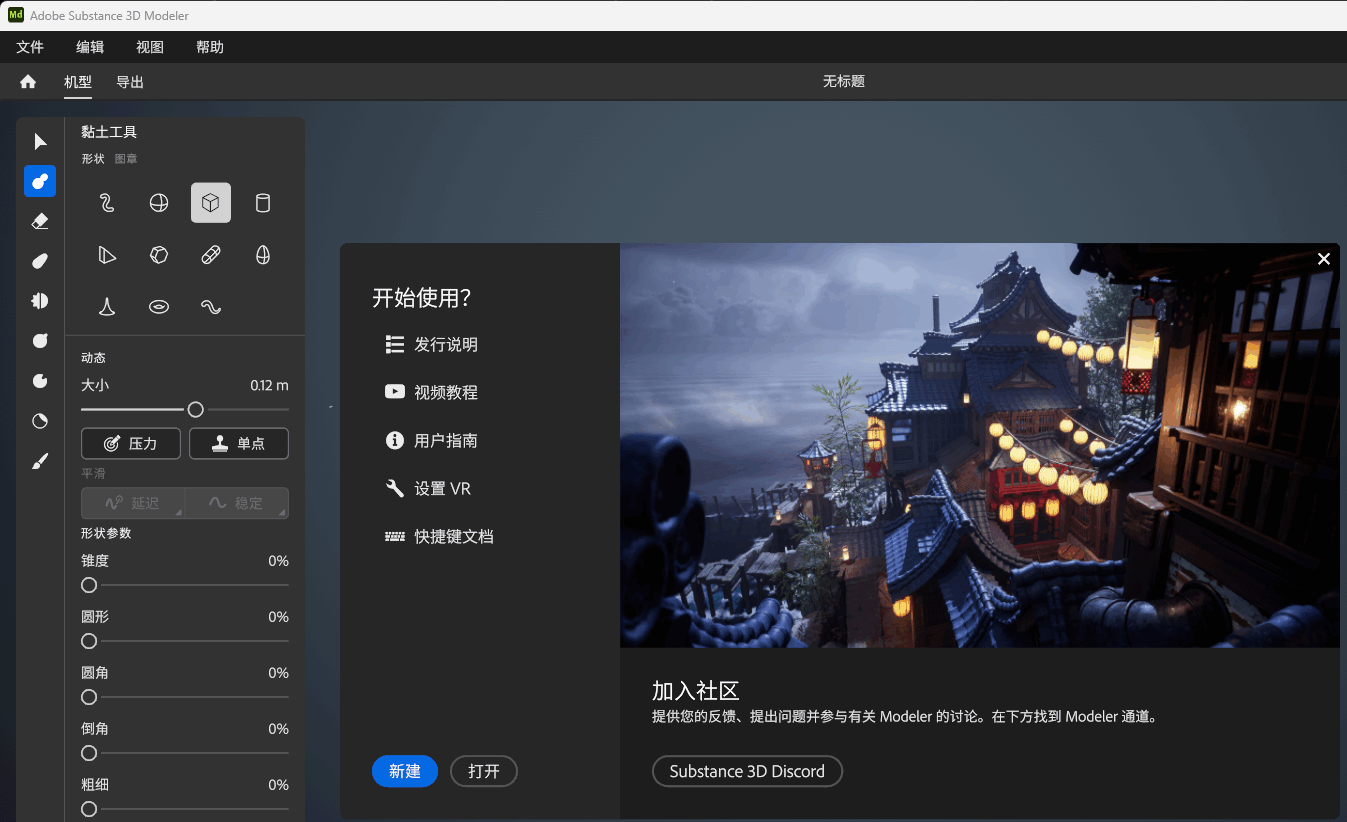
Task: Switch to the 图章 stamps tab
Action: 126,159
